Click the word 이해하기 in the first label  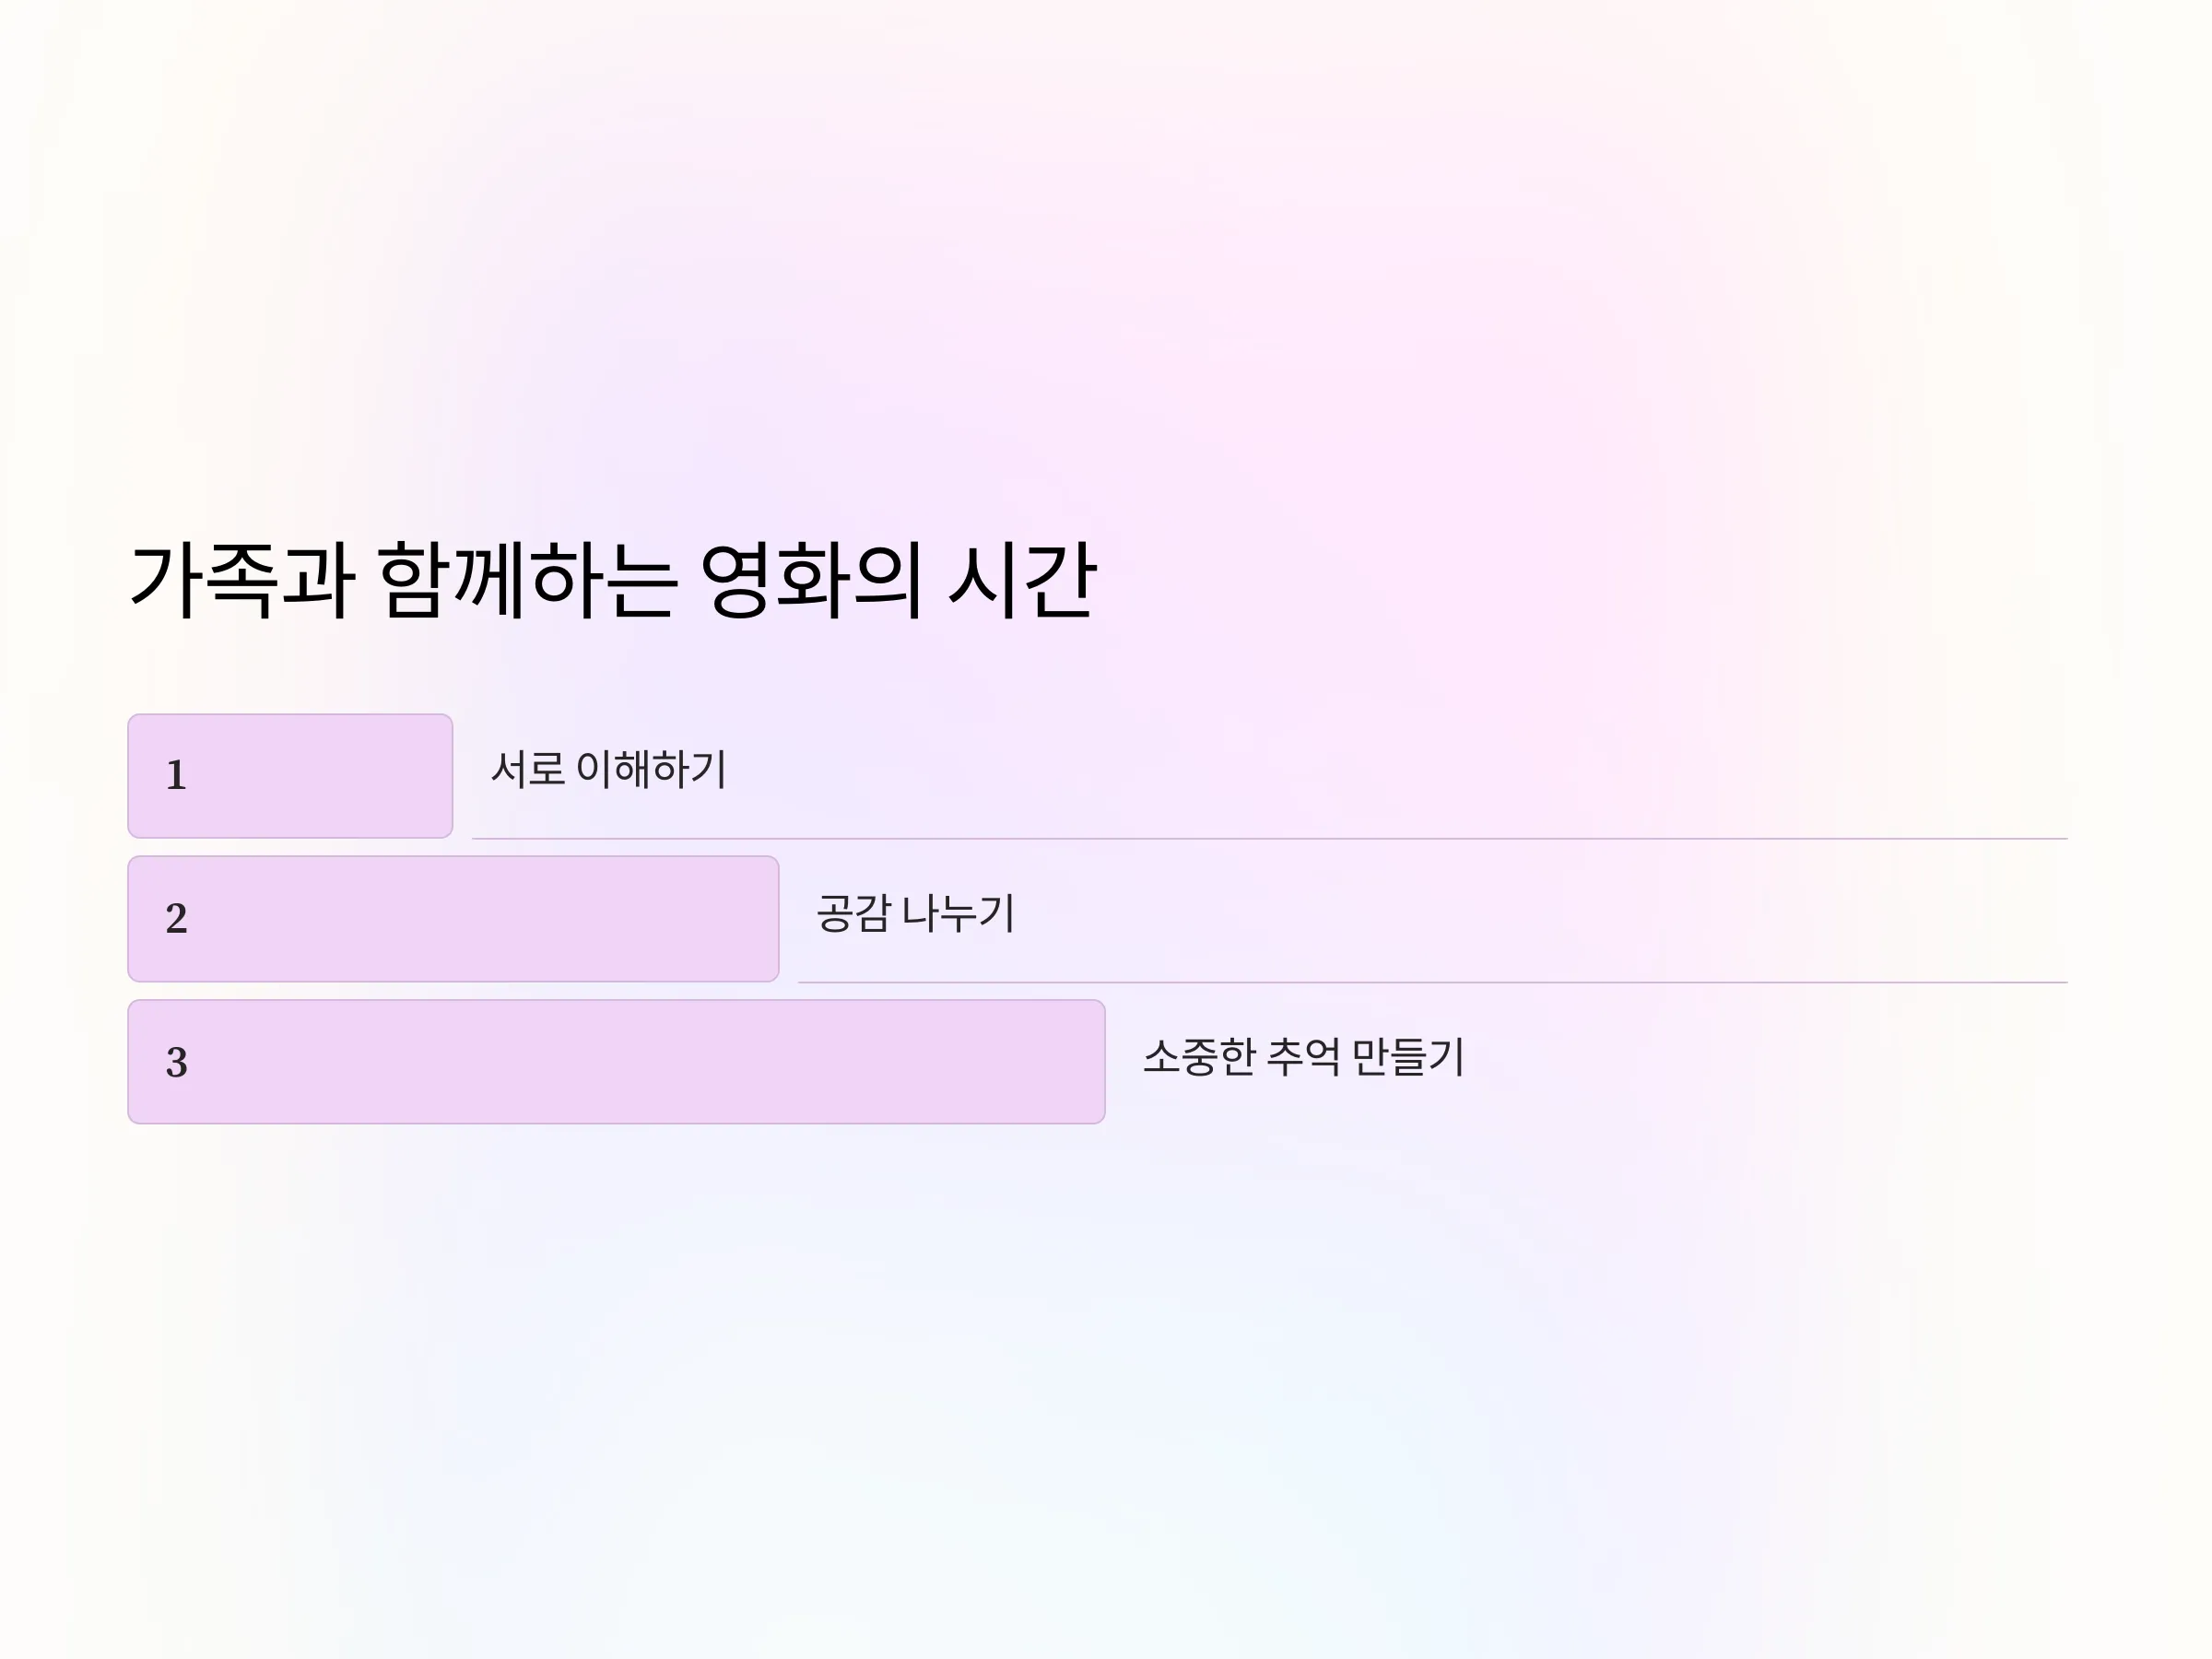pos(652,769)
